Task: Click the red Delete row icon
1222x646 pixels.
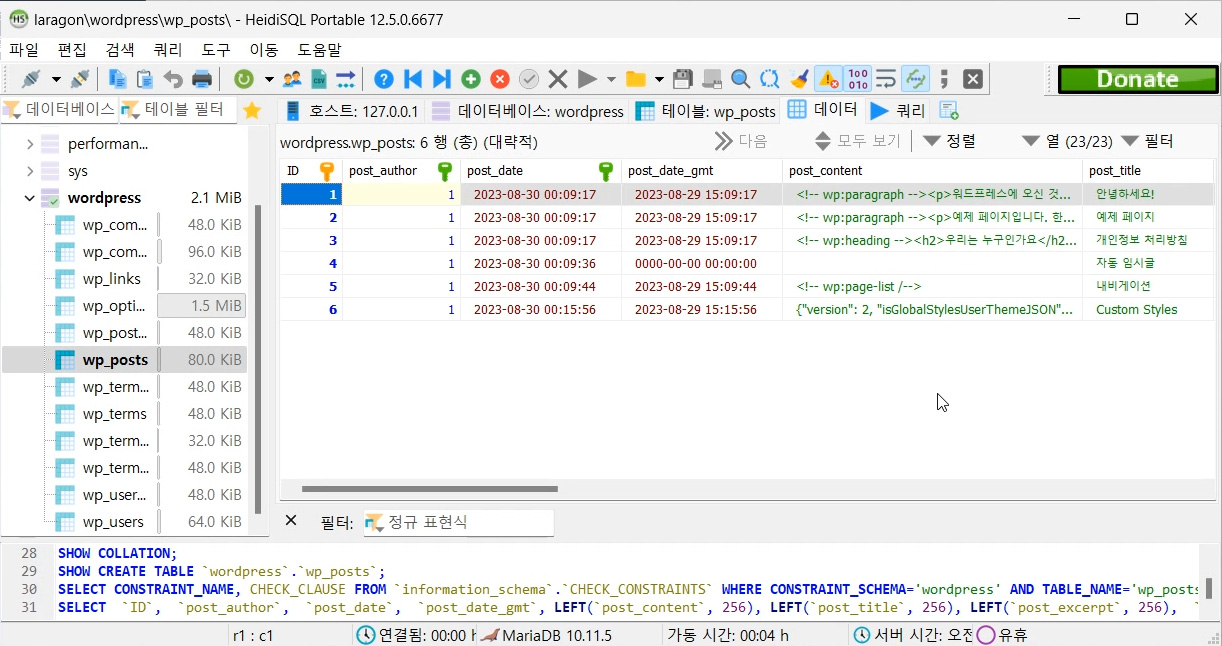Action: [500, 79]
